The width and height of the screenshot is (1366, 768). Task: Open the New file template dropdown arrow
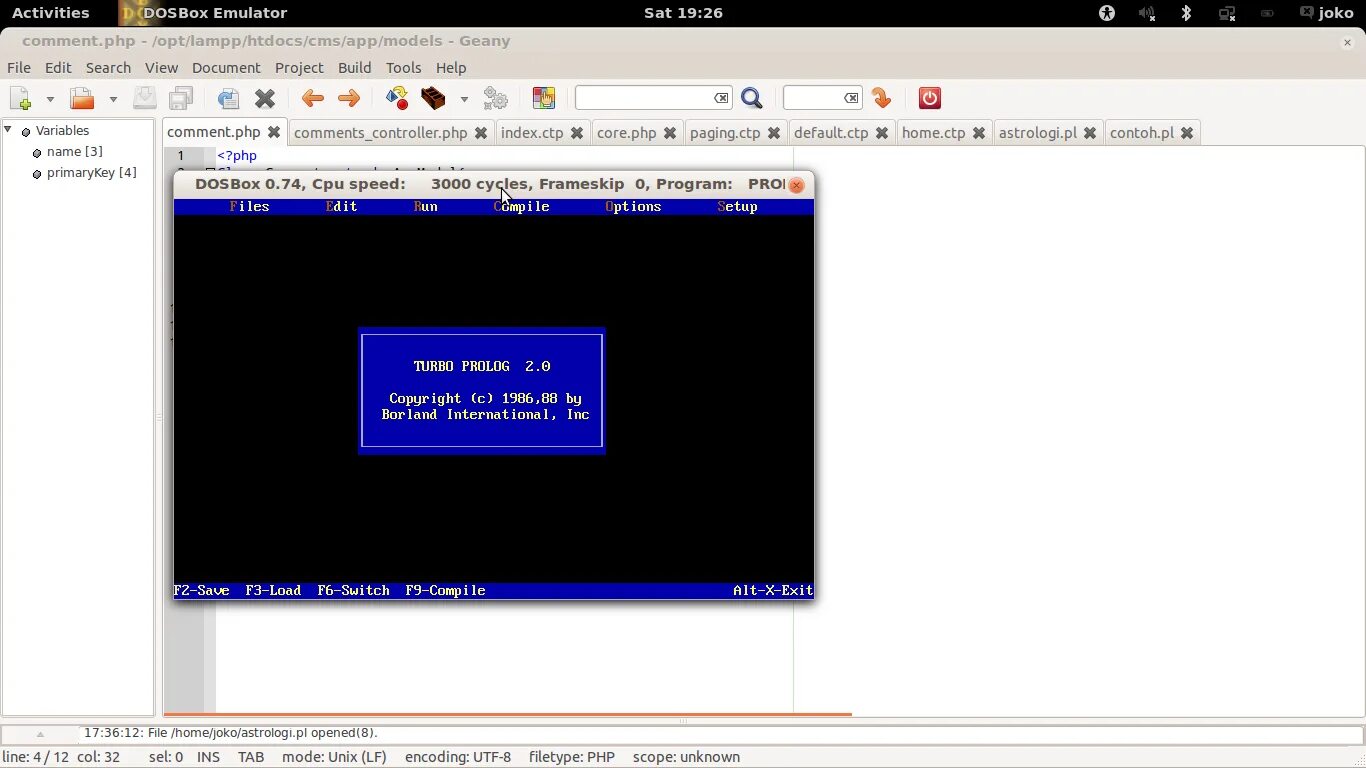[x=50, y=99]
